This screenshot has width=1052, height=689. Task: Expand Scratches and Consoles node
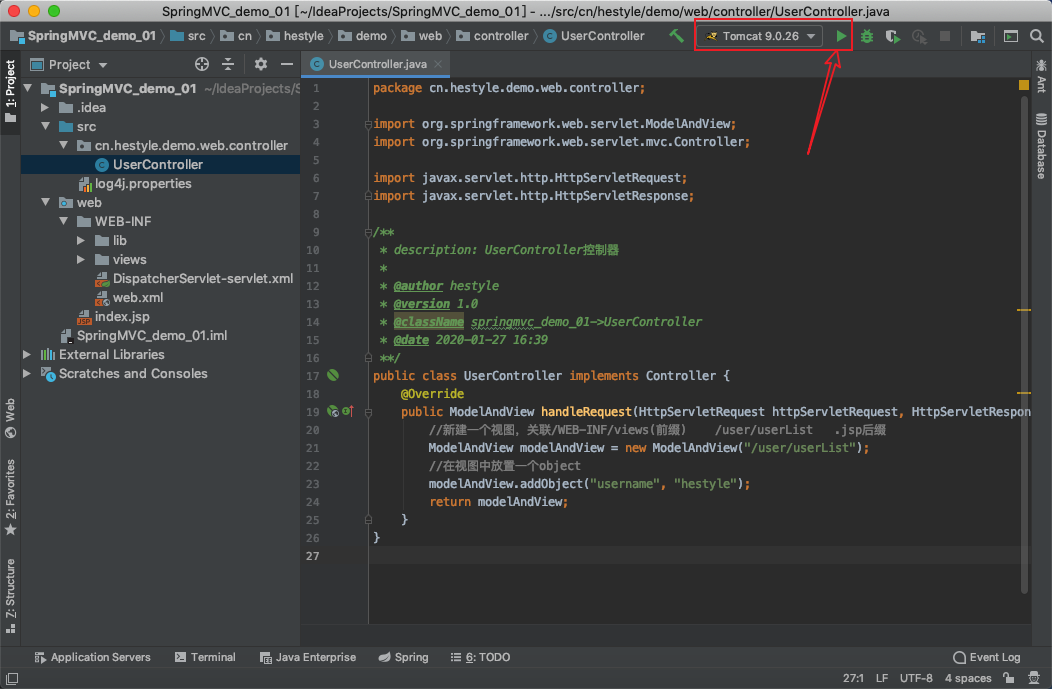(27, 373)
